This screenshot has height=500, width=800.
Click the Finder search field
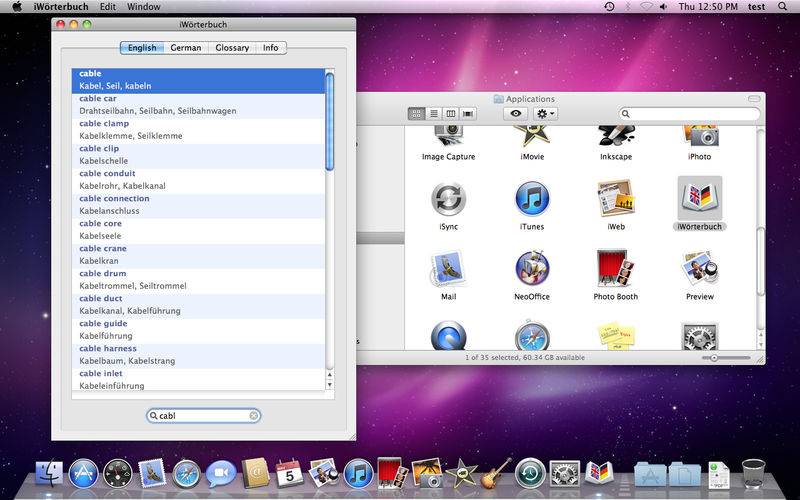pos(689,114)
